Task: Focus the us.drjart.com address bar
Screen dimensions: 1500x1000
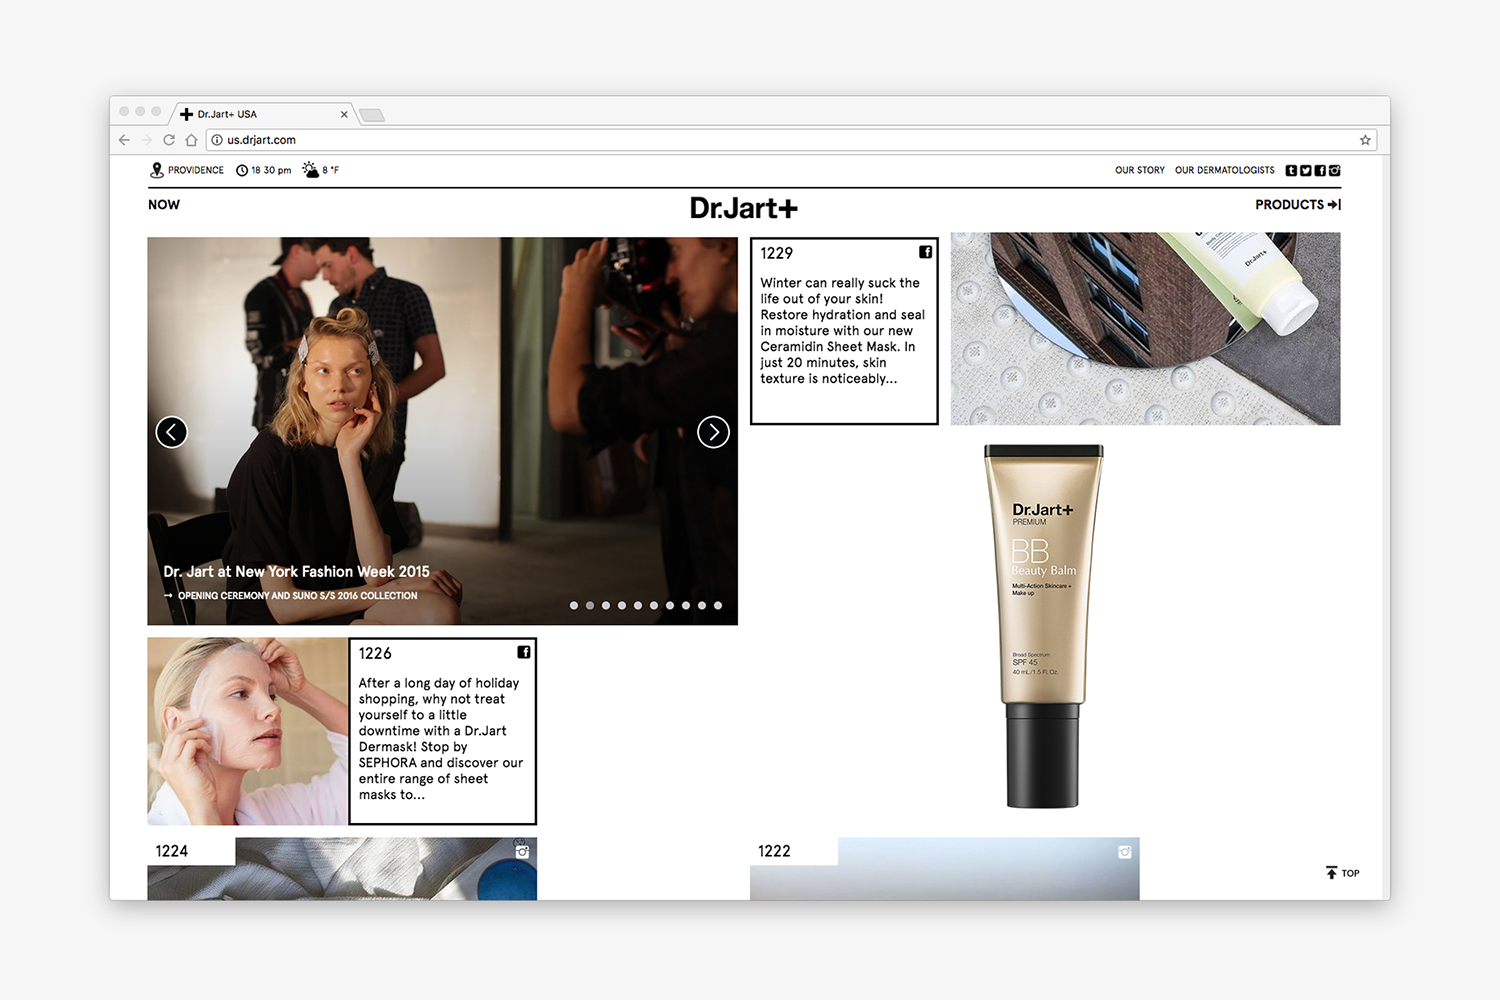Action: [790, 140]
